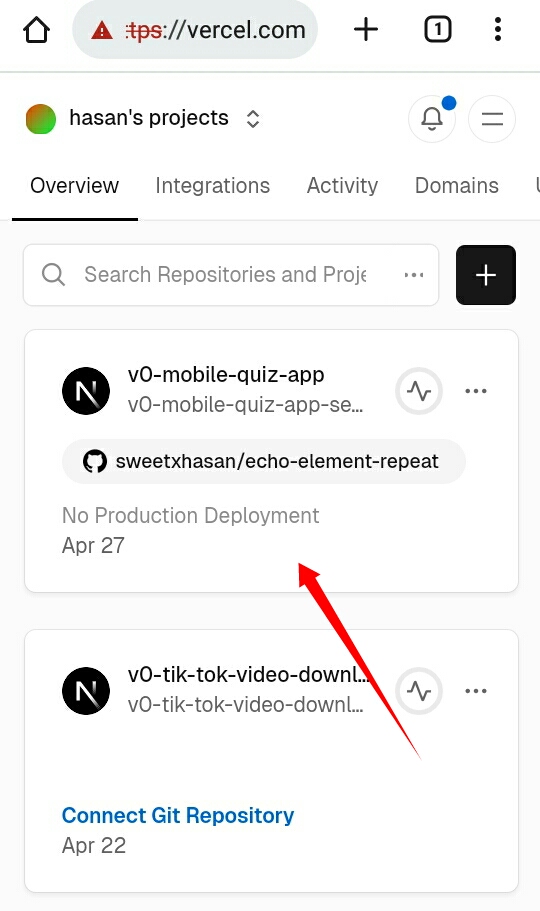The width and height of the screenshot is (540, 911).
Task: Open the insecure connection warning triangle
Action: coord(102,30)
